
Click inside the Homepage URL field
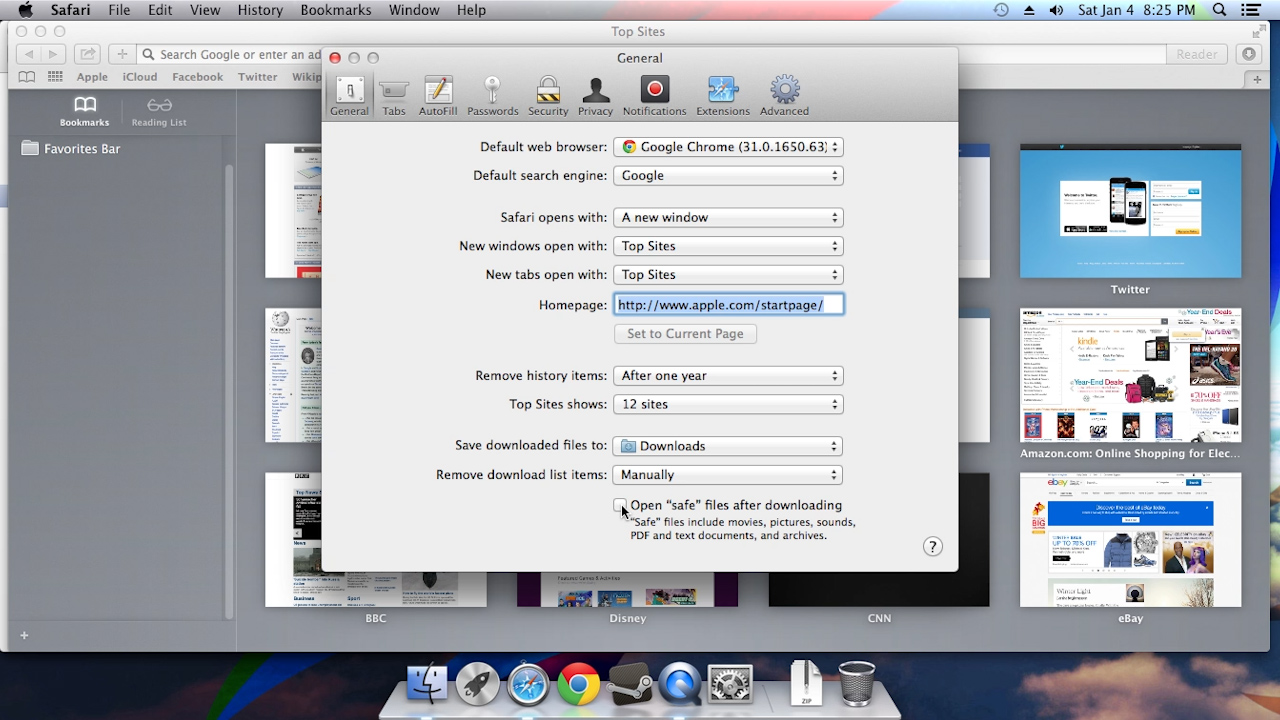click(x=729, y=305)
